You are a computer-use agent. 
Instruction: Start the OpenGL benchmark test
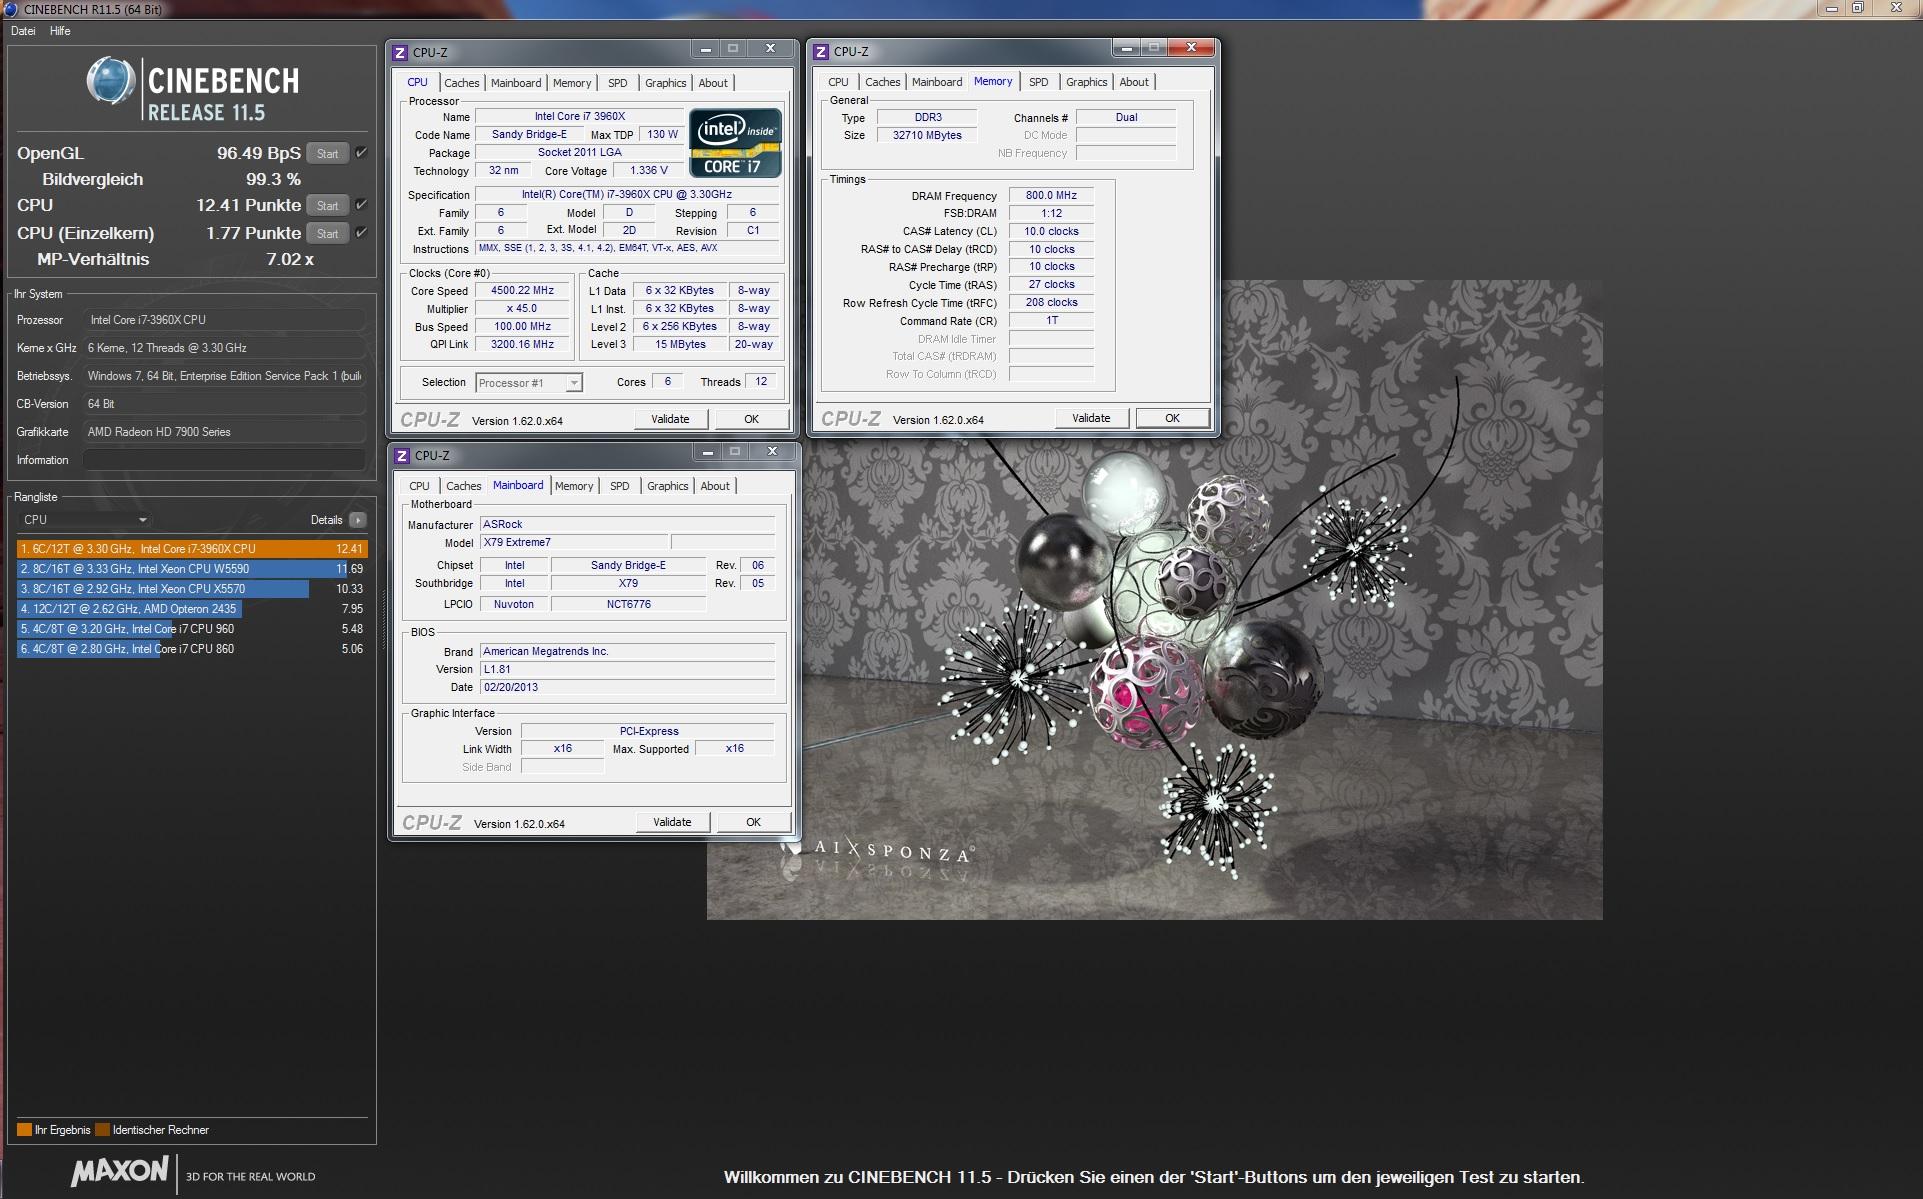(327, 154)
